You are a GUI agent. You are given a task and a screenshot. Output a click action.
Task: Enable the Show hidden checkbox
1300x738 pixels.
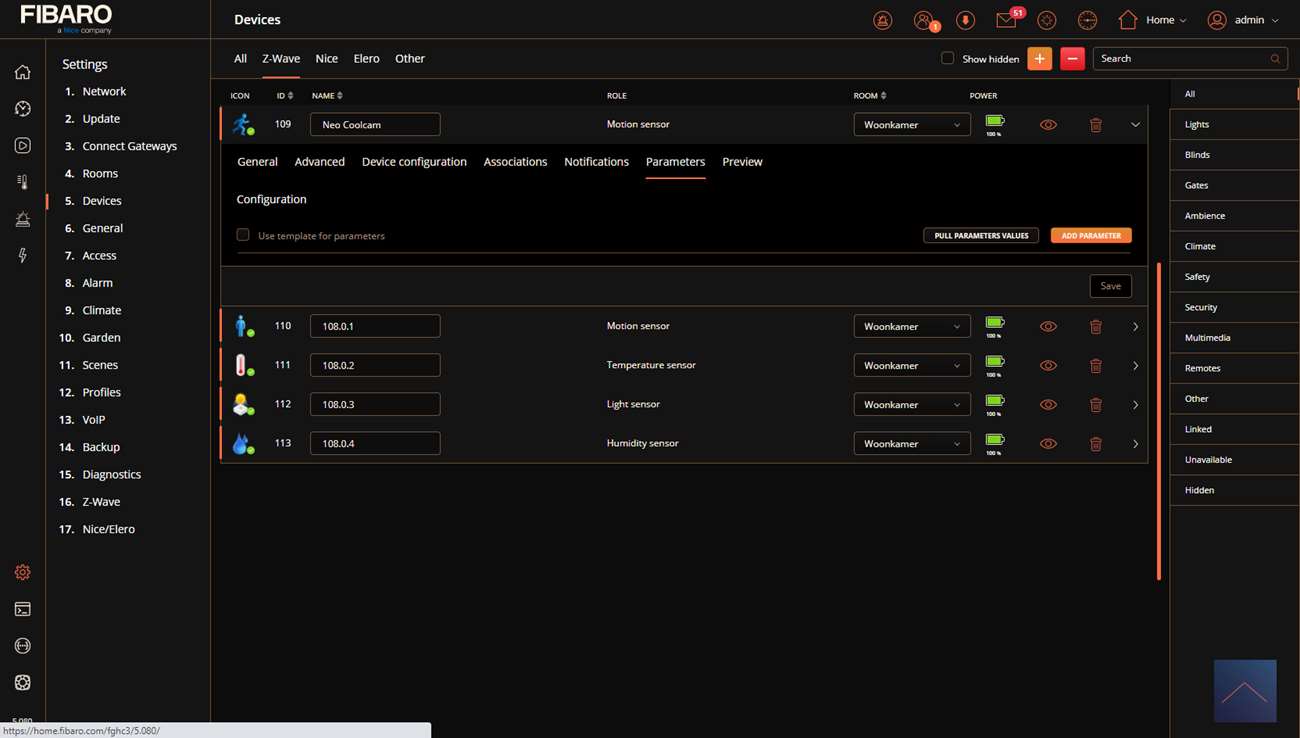[947, 58]
